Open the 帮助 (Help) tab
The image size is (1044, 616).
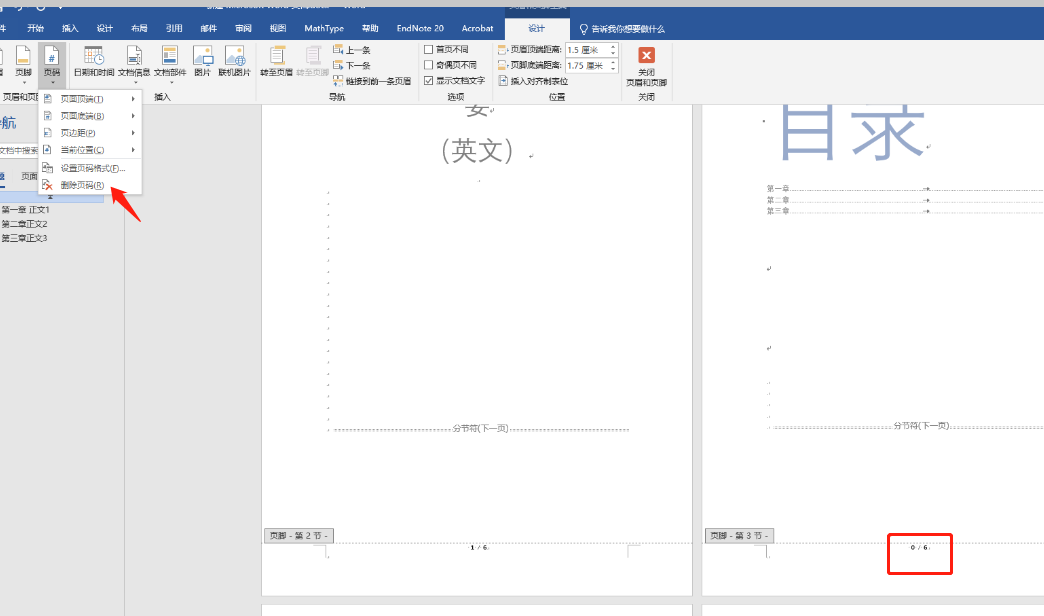[370, 28]
